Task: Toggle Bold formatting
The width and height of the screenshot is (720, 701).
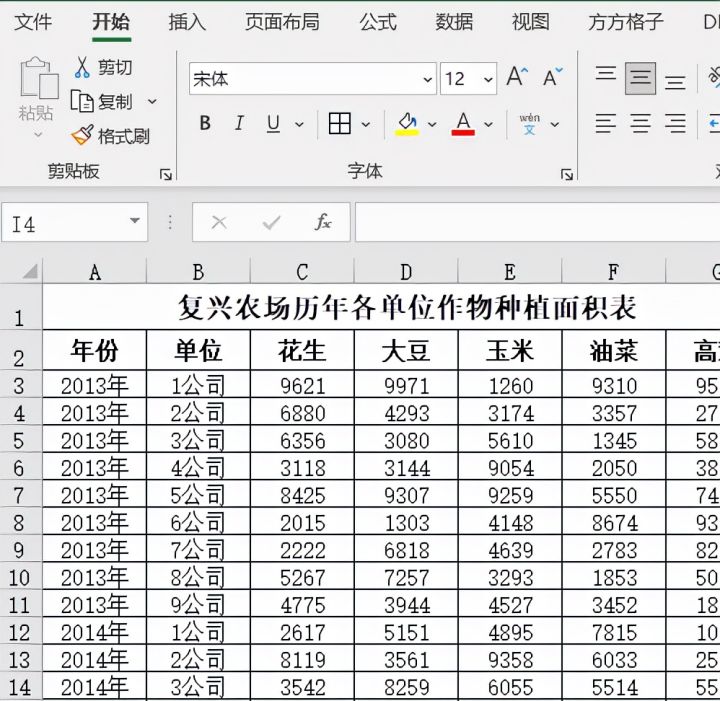Action: click(205, 123)
